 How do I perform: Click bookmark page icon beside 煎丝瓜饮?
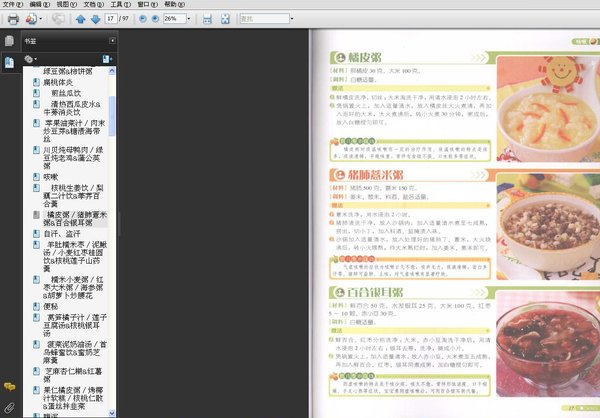36,93
